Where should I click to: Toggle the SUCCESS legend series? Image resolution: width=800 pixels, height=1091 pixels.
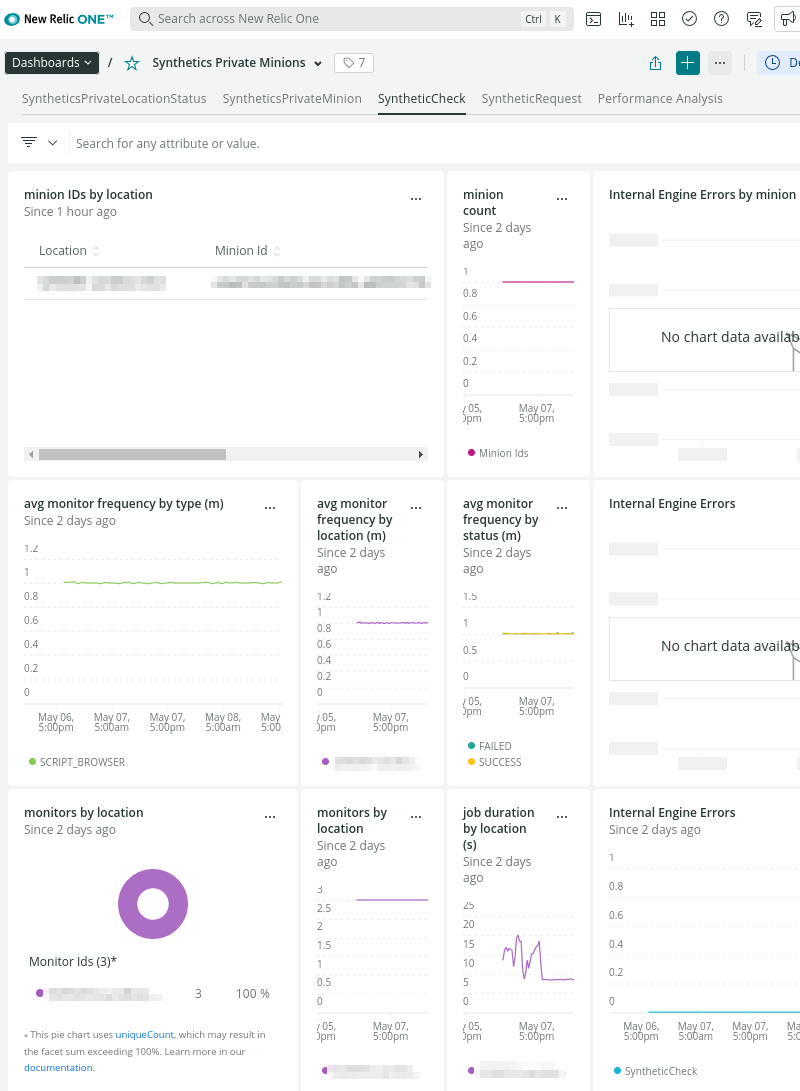point(499,762)
